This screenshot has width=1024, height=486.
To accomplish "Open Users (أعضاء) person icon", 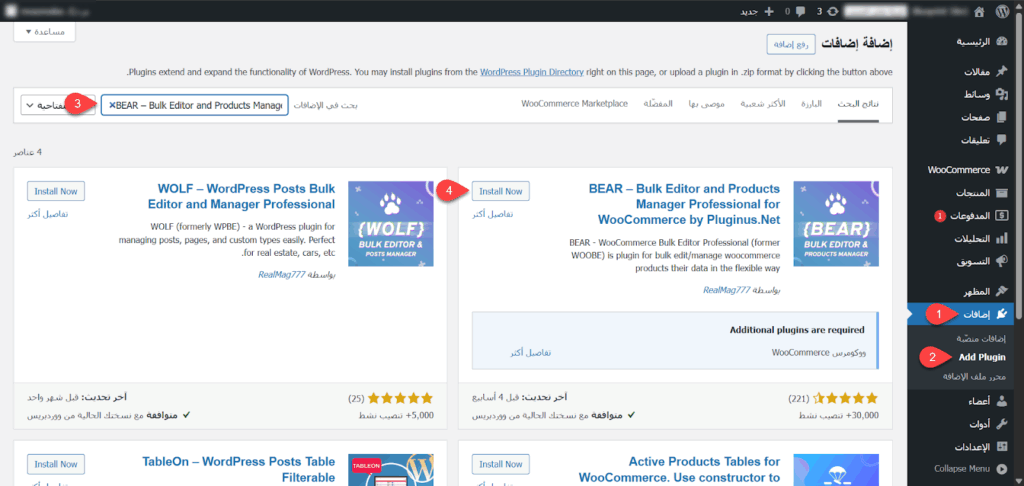I will coord(1002,401).
